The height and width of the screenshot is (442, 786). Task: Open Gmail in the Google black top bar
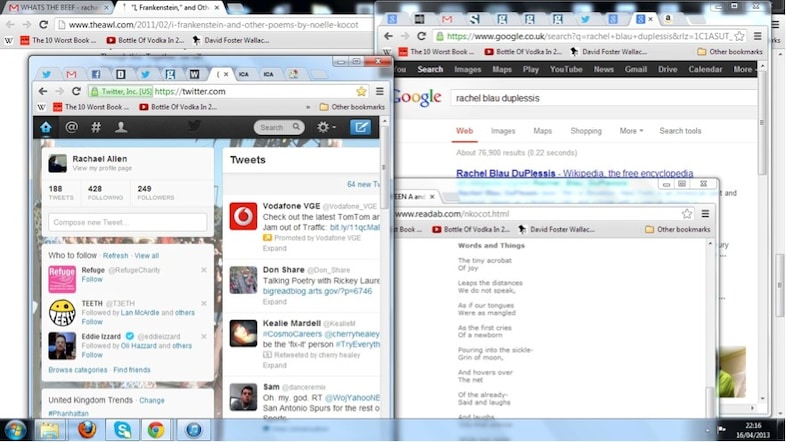point(636,69)
